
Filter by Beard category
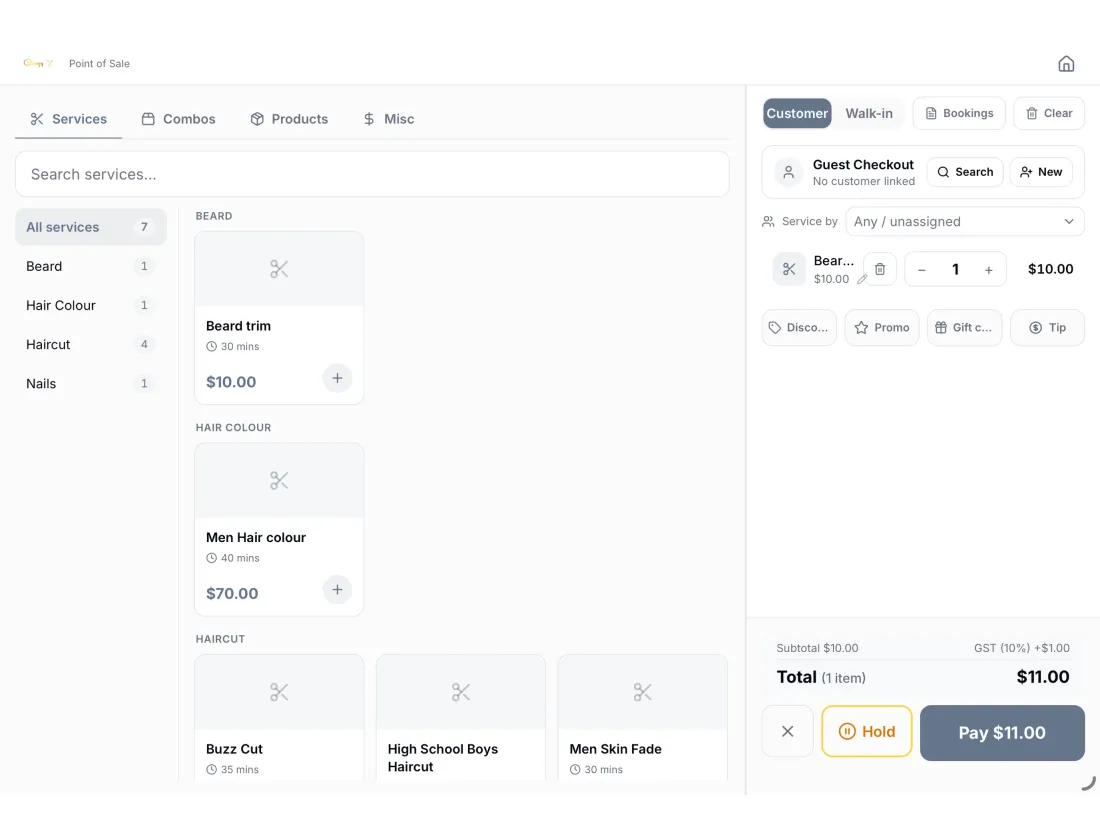click(90, 267)
